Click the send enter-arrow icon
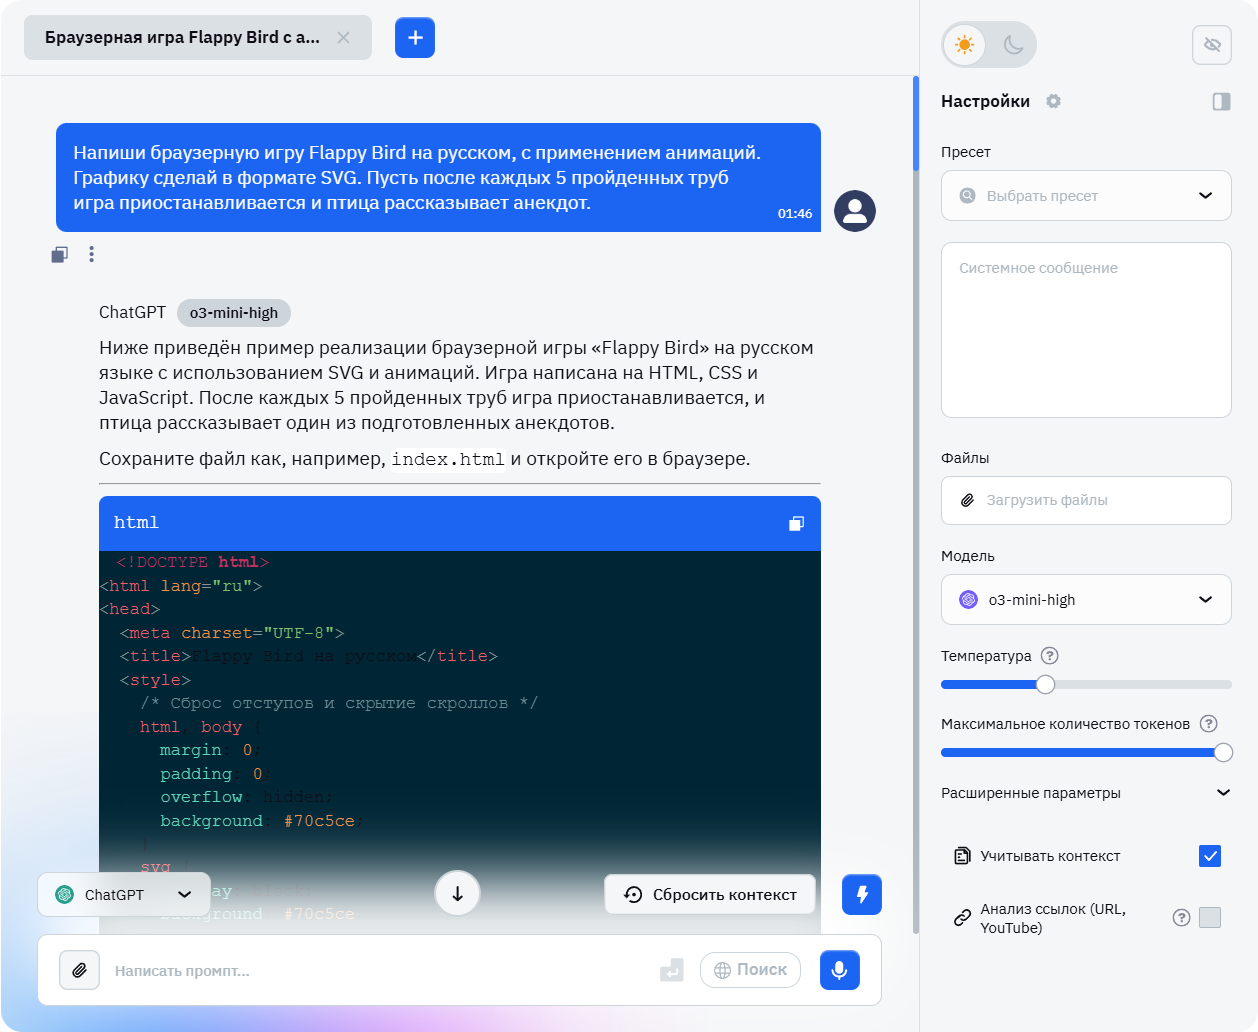Image resolution: width=1258 pixels, height=1032 pixels. point(672,970)
